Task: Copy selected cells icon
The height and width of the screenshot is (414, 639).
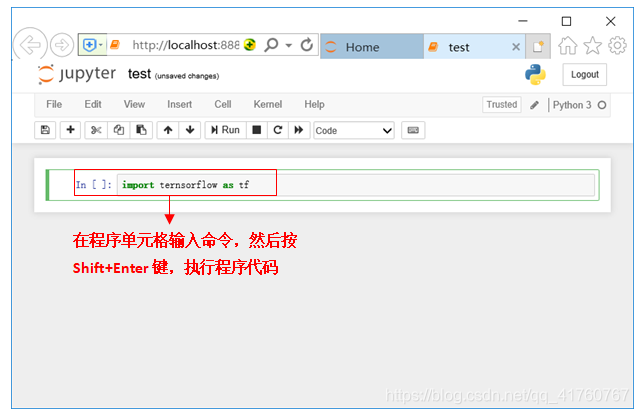Action: (x=119, y=130)
